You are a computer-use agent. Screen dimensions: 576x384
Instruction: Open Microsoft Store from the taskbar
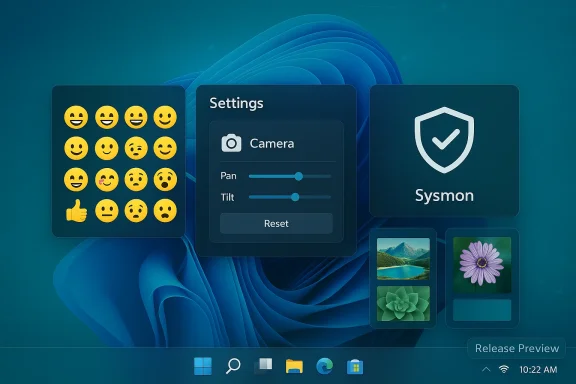[x=355, y=367]
